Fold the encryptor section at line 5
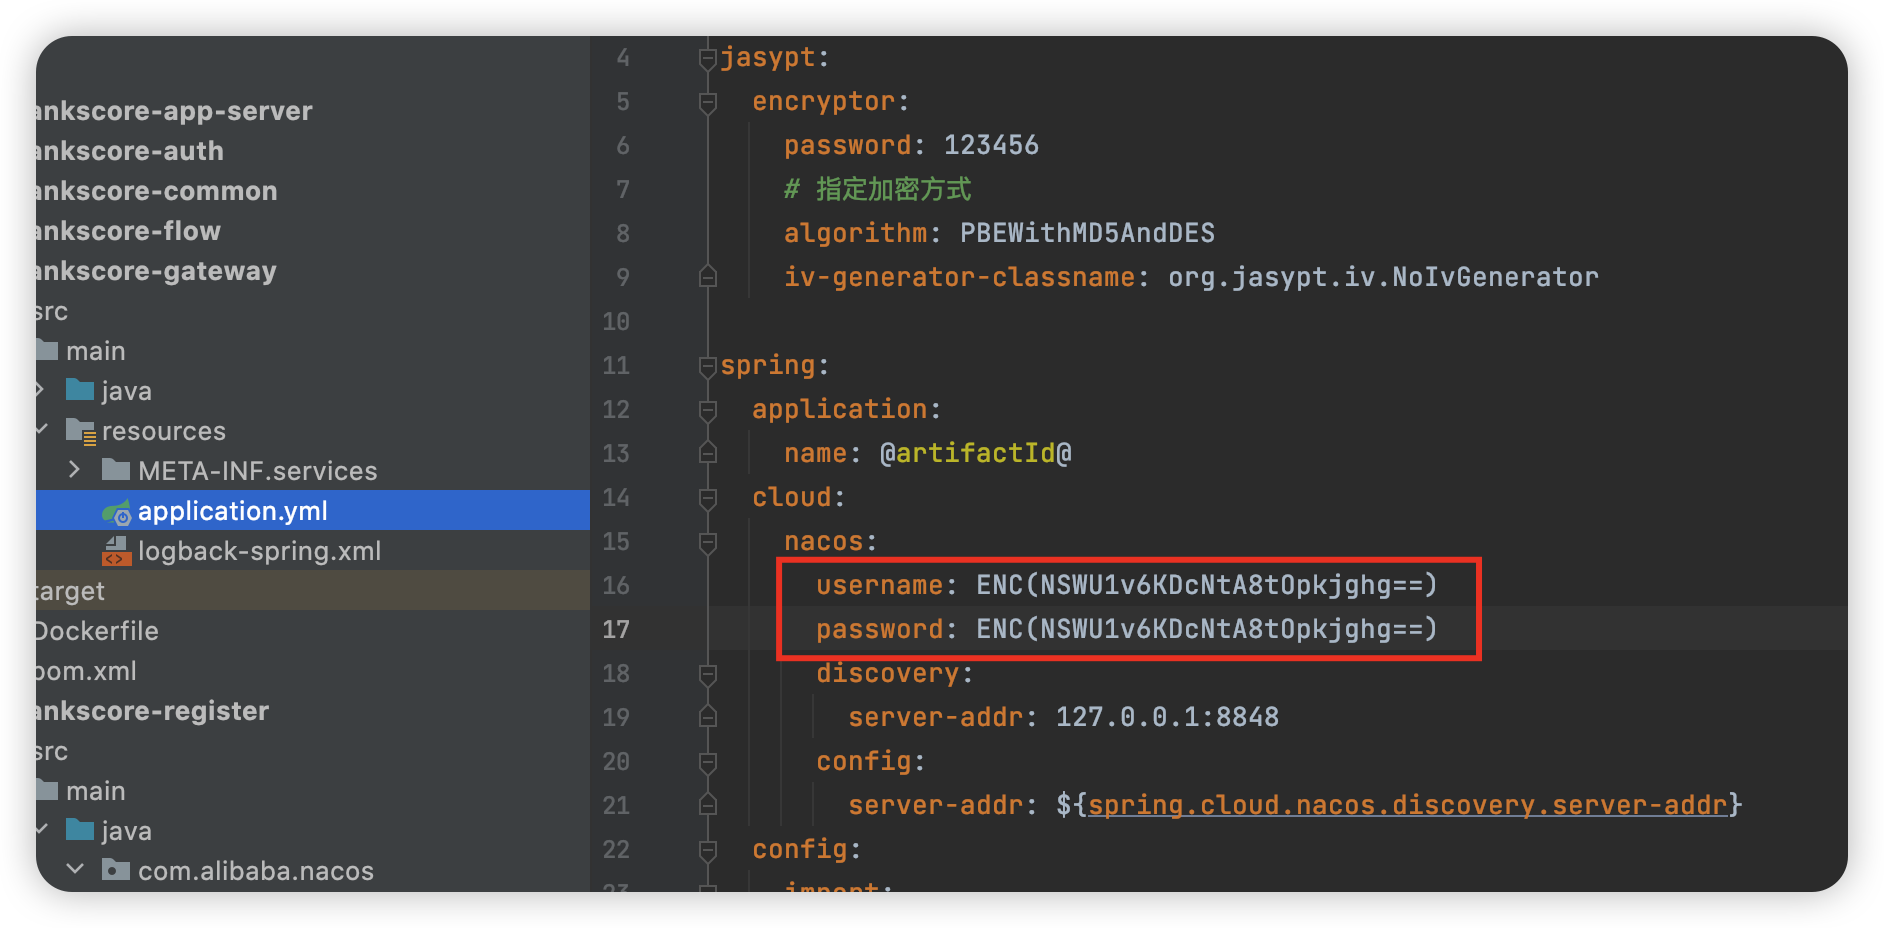 (708, 102)
